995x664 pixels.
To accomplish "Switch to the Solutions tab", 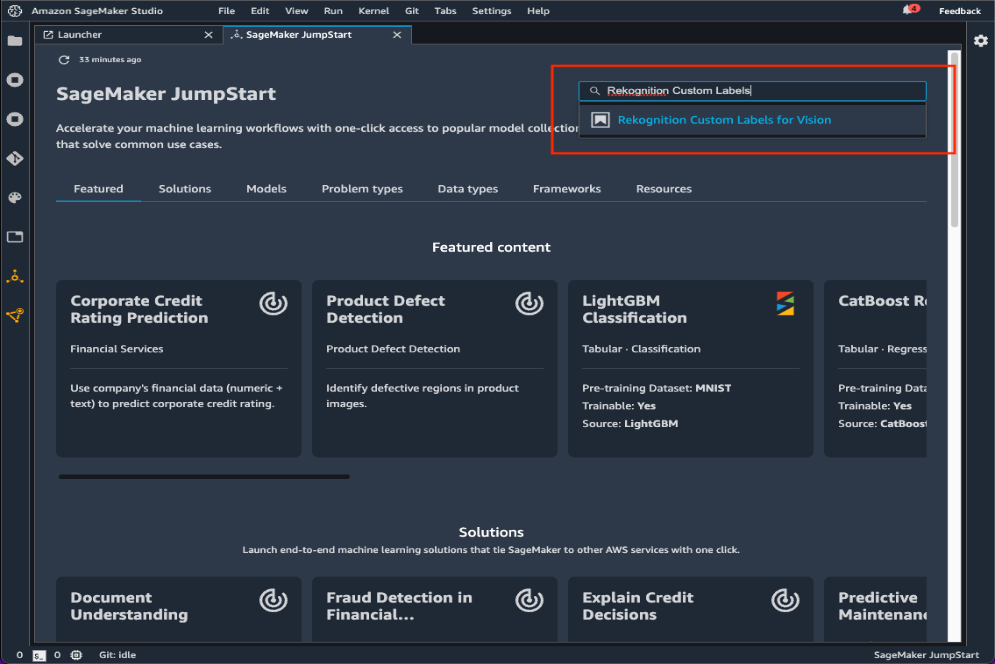I will (184, 188).
